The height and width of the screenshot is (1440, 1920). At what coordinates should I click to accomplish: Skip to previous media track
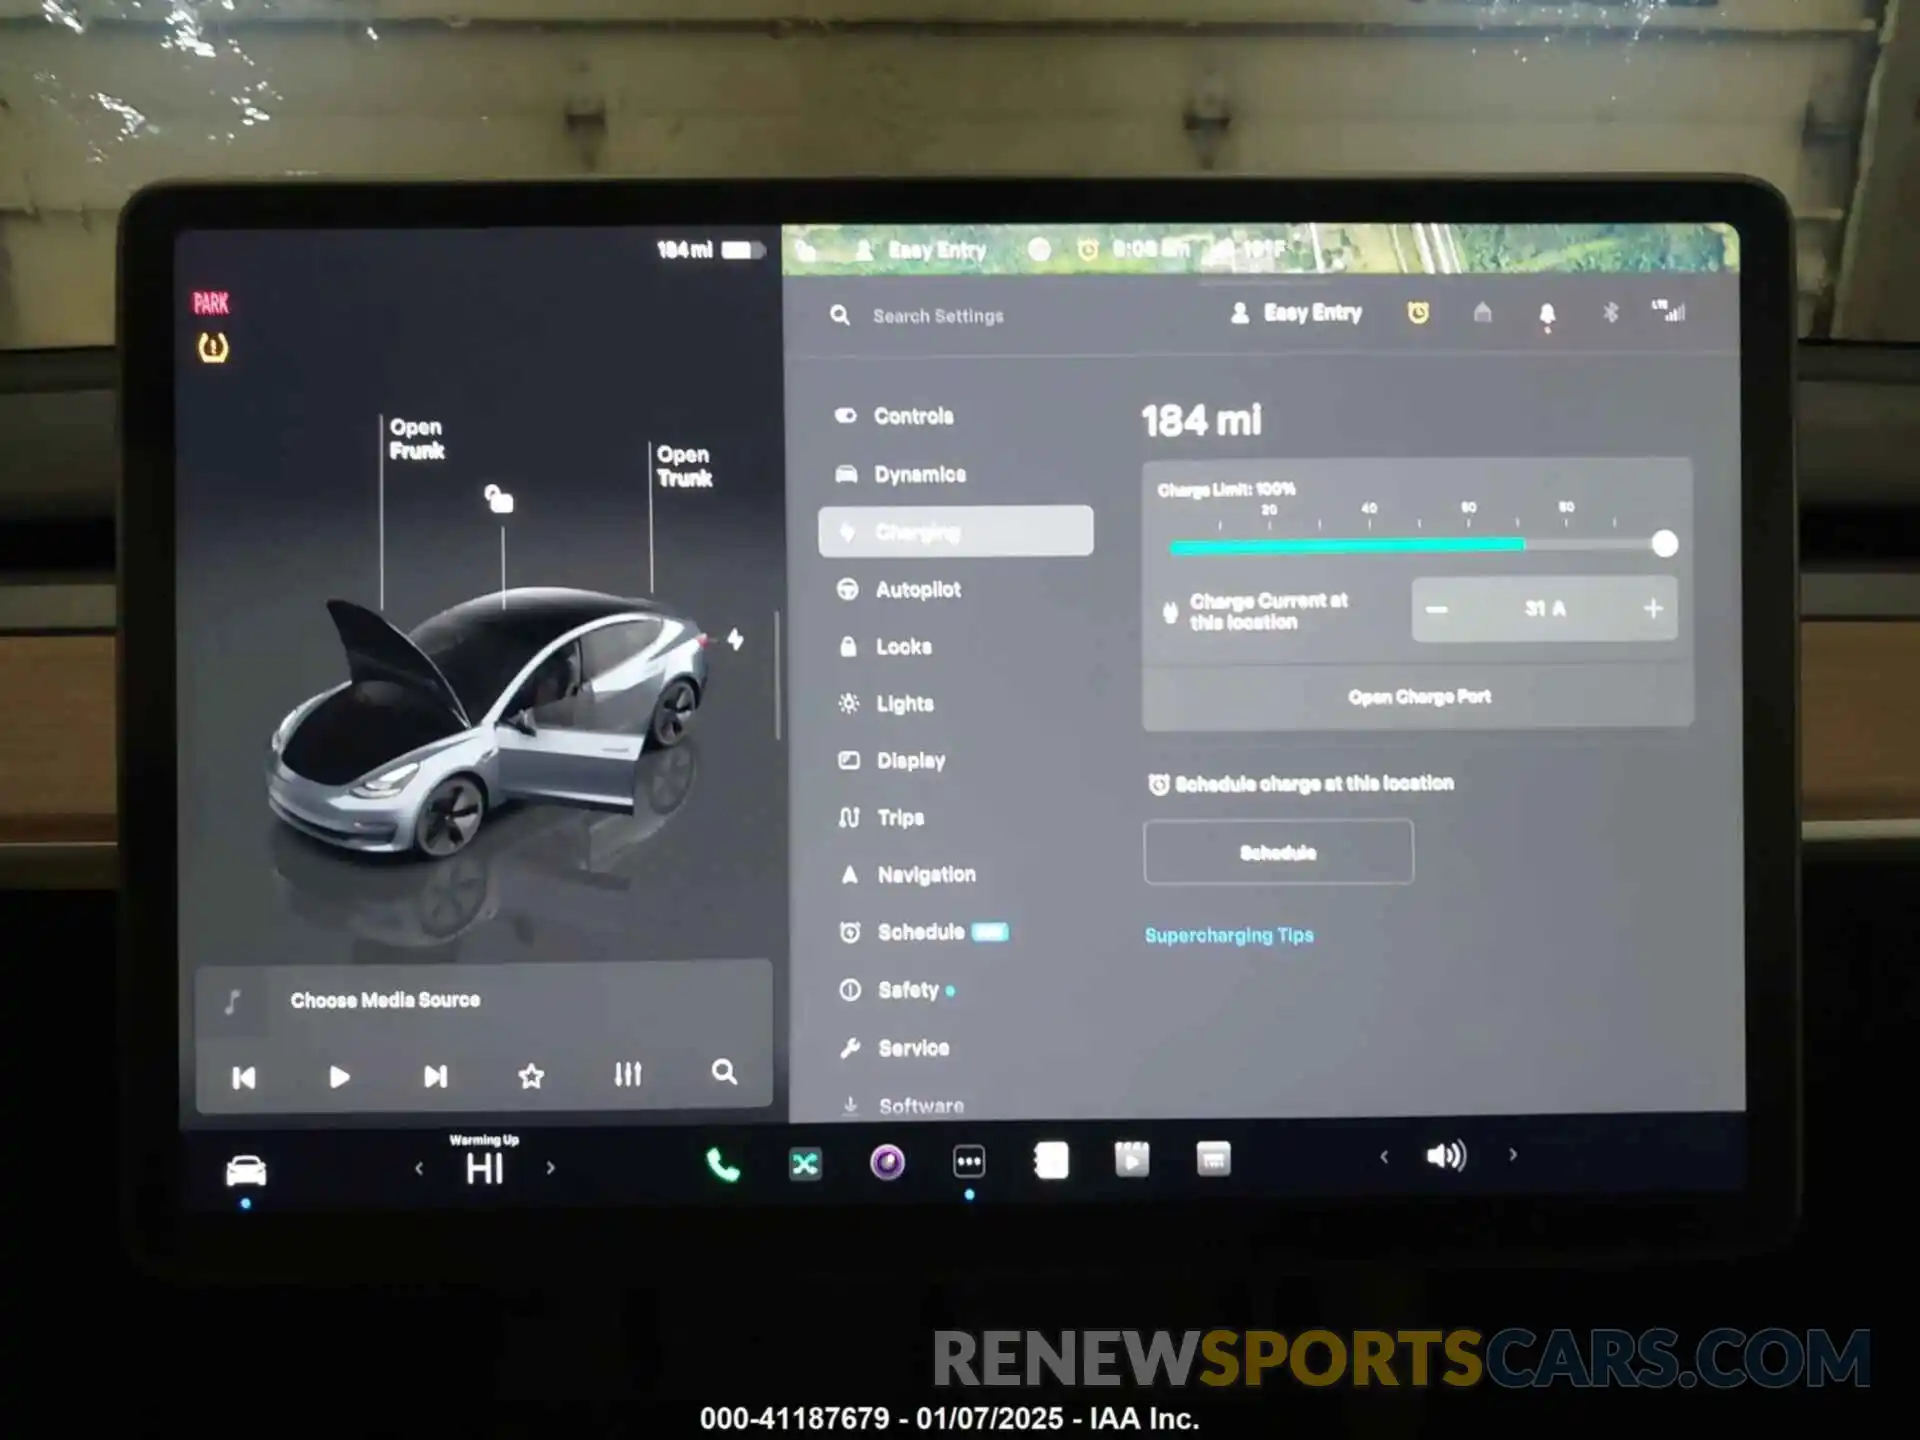[x=243, y=1077]
